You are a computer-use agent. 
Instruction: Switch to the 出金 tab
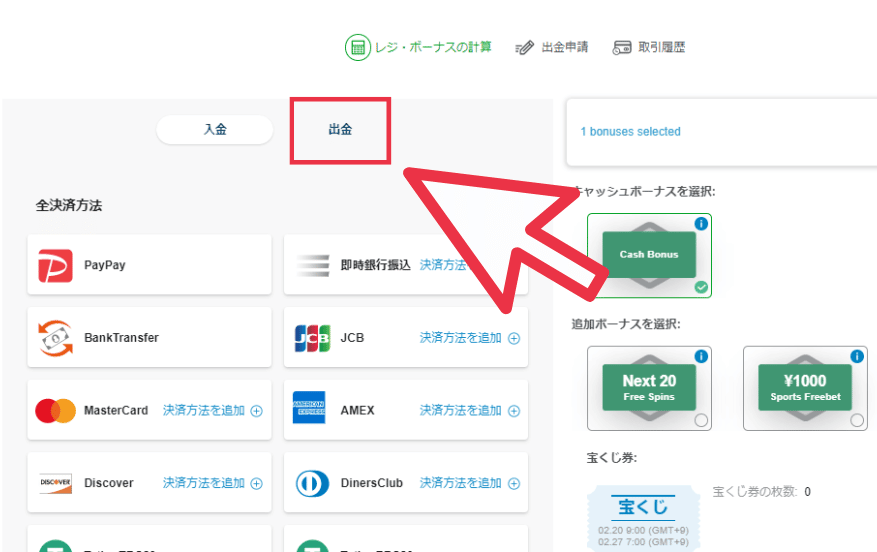(x=340, y=130)
